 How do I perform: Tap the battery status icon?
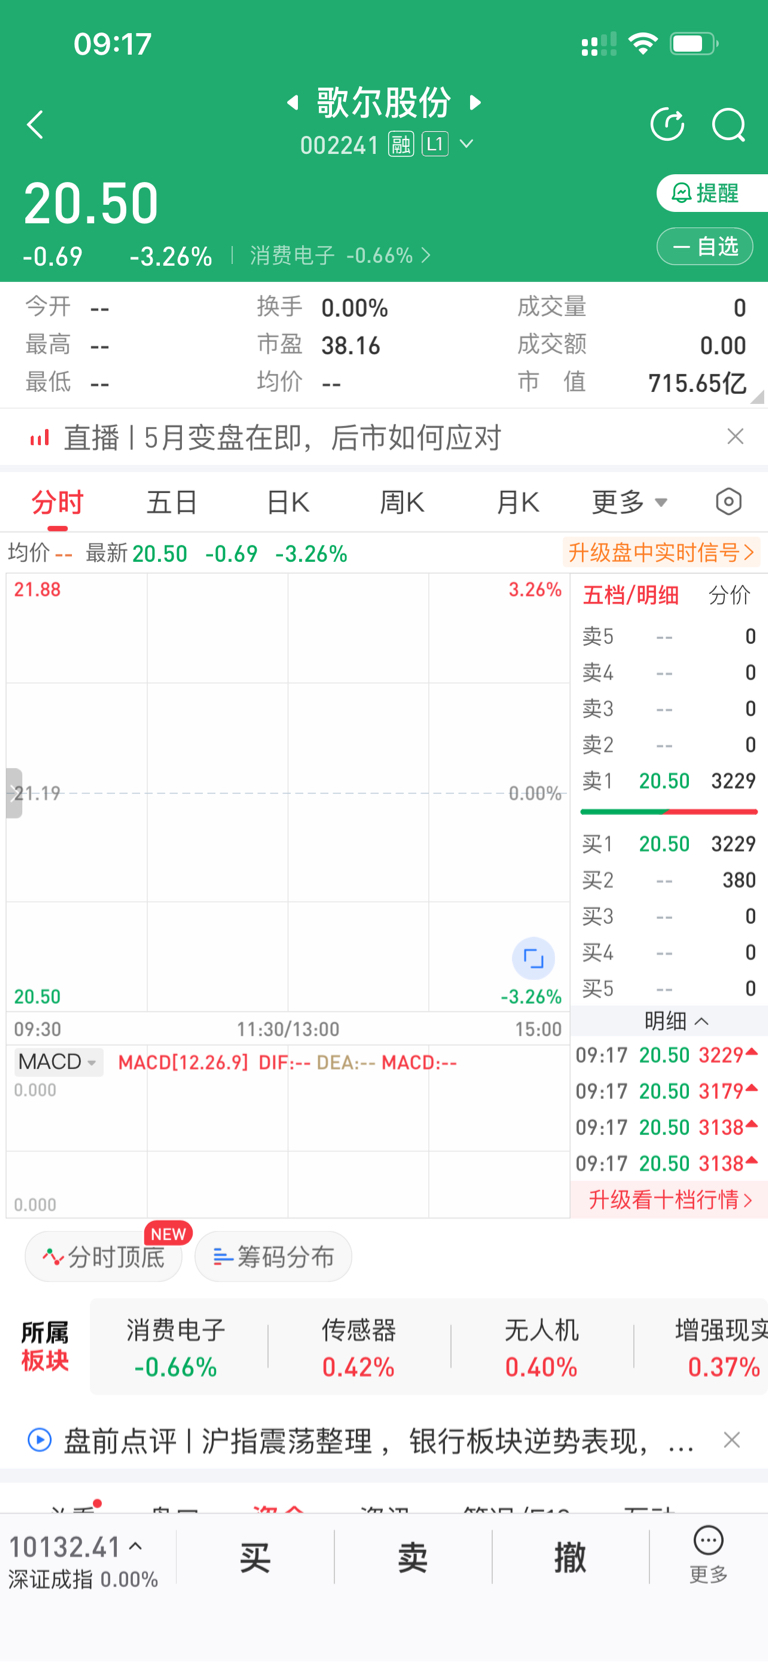pyautogui.click(x=694, y=44)
